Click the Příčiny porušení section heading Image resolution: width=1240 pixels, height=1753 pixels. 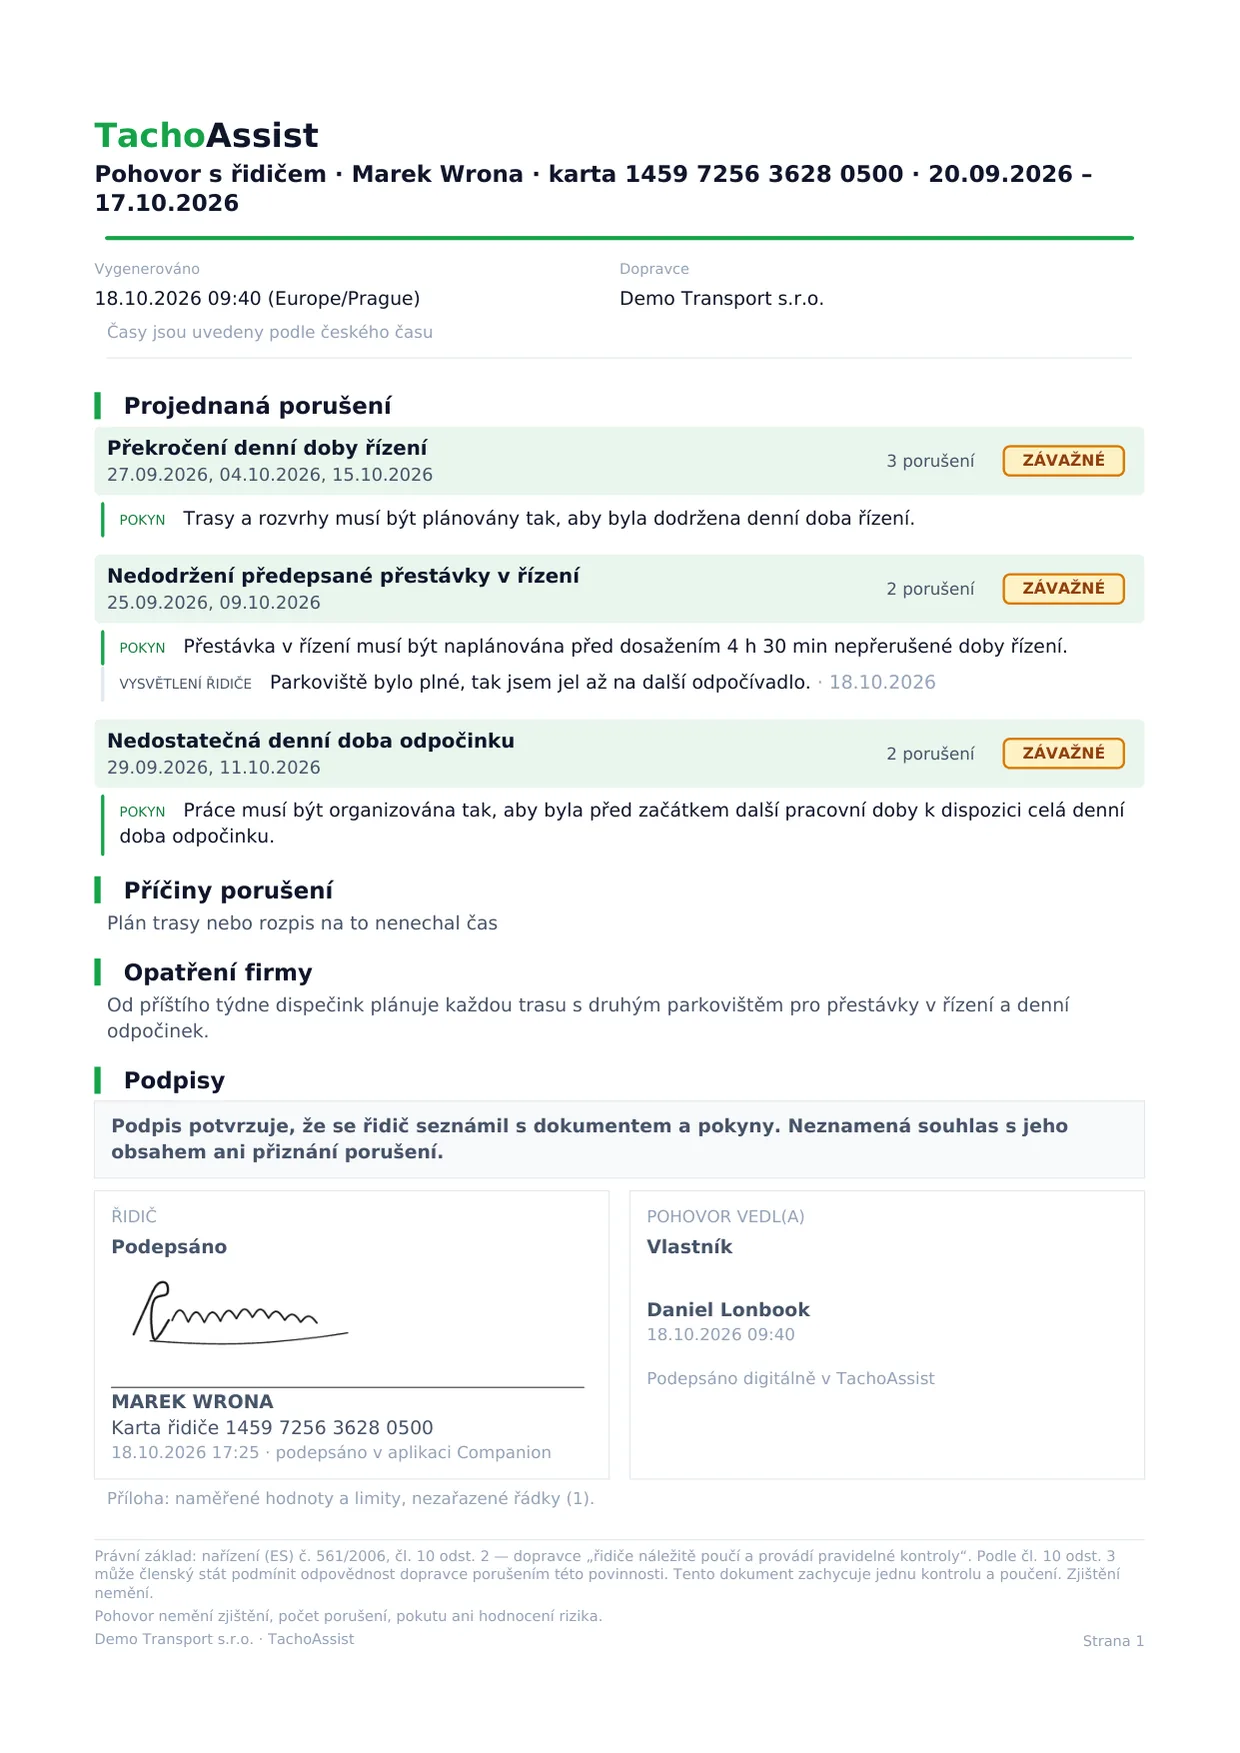[228, 891]
